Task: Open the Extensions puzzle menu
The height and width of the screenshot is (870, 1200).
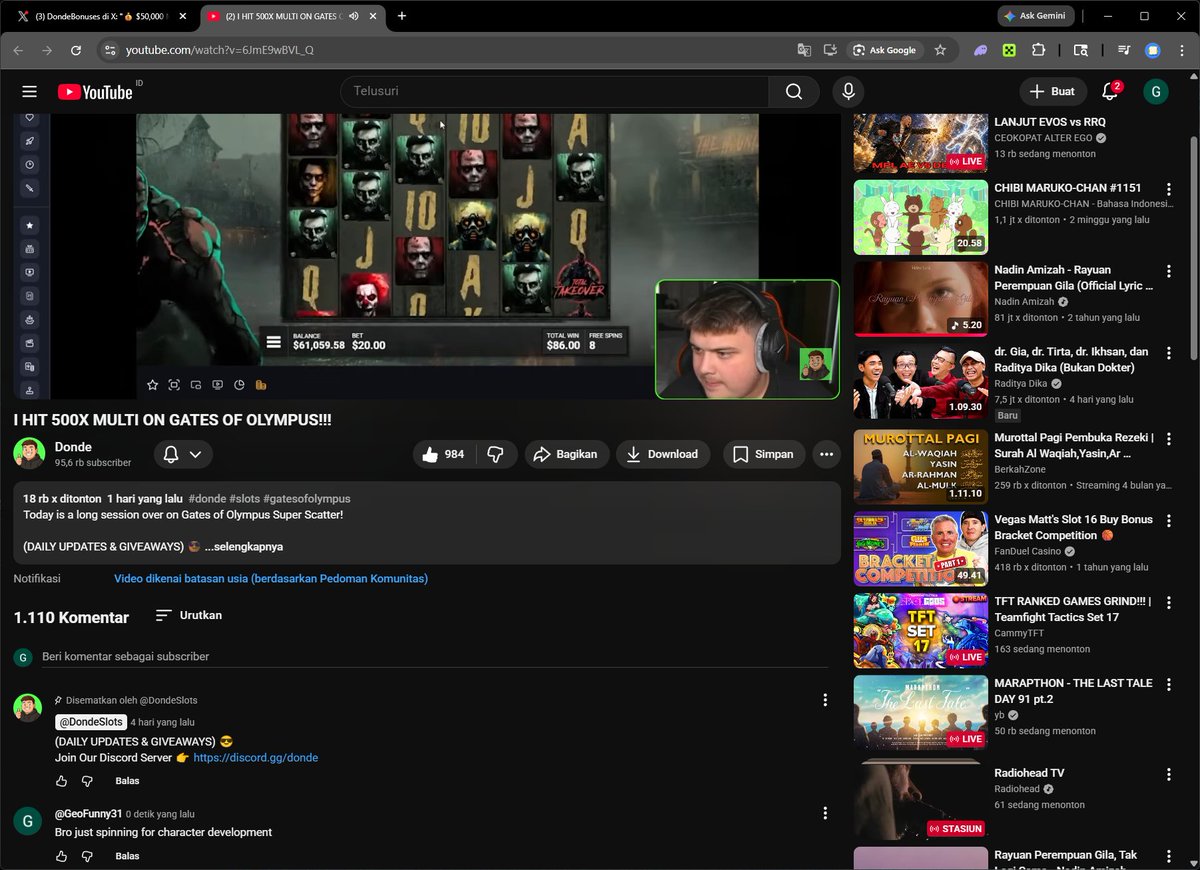Action: [x=1038, y=50]
